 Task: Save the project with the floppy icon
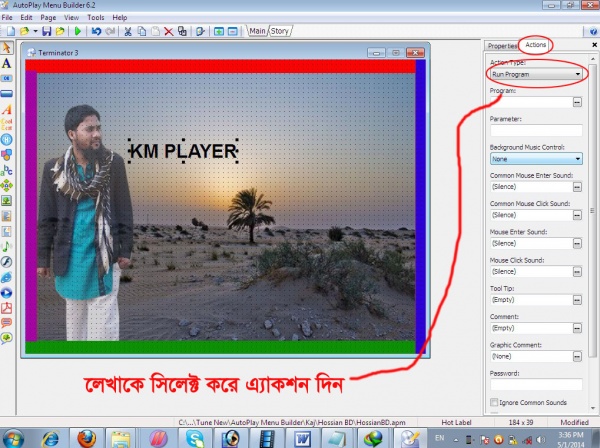click(46, 31)
